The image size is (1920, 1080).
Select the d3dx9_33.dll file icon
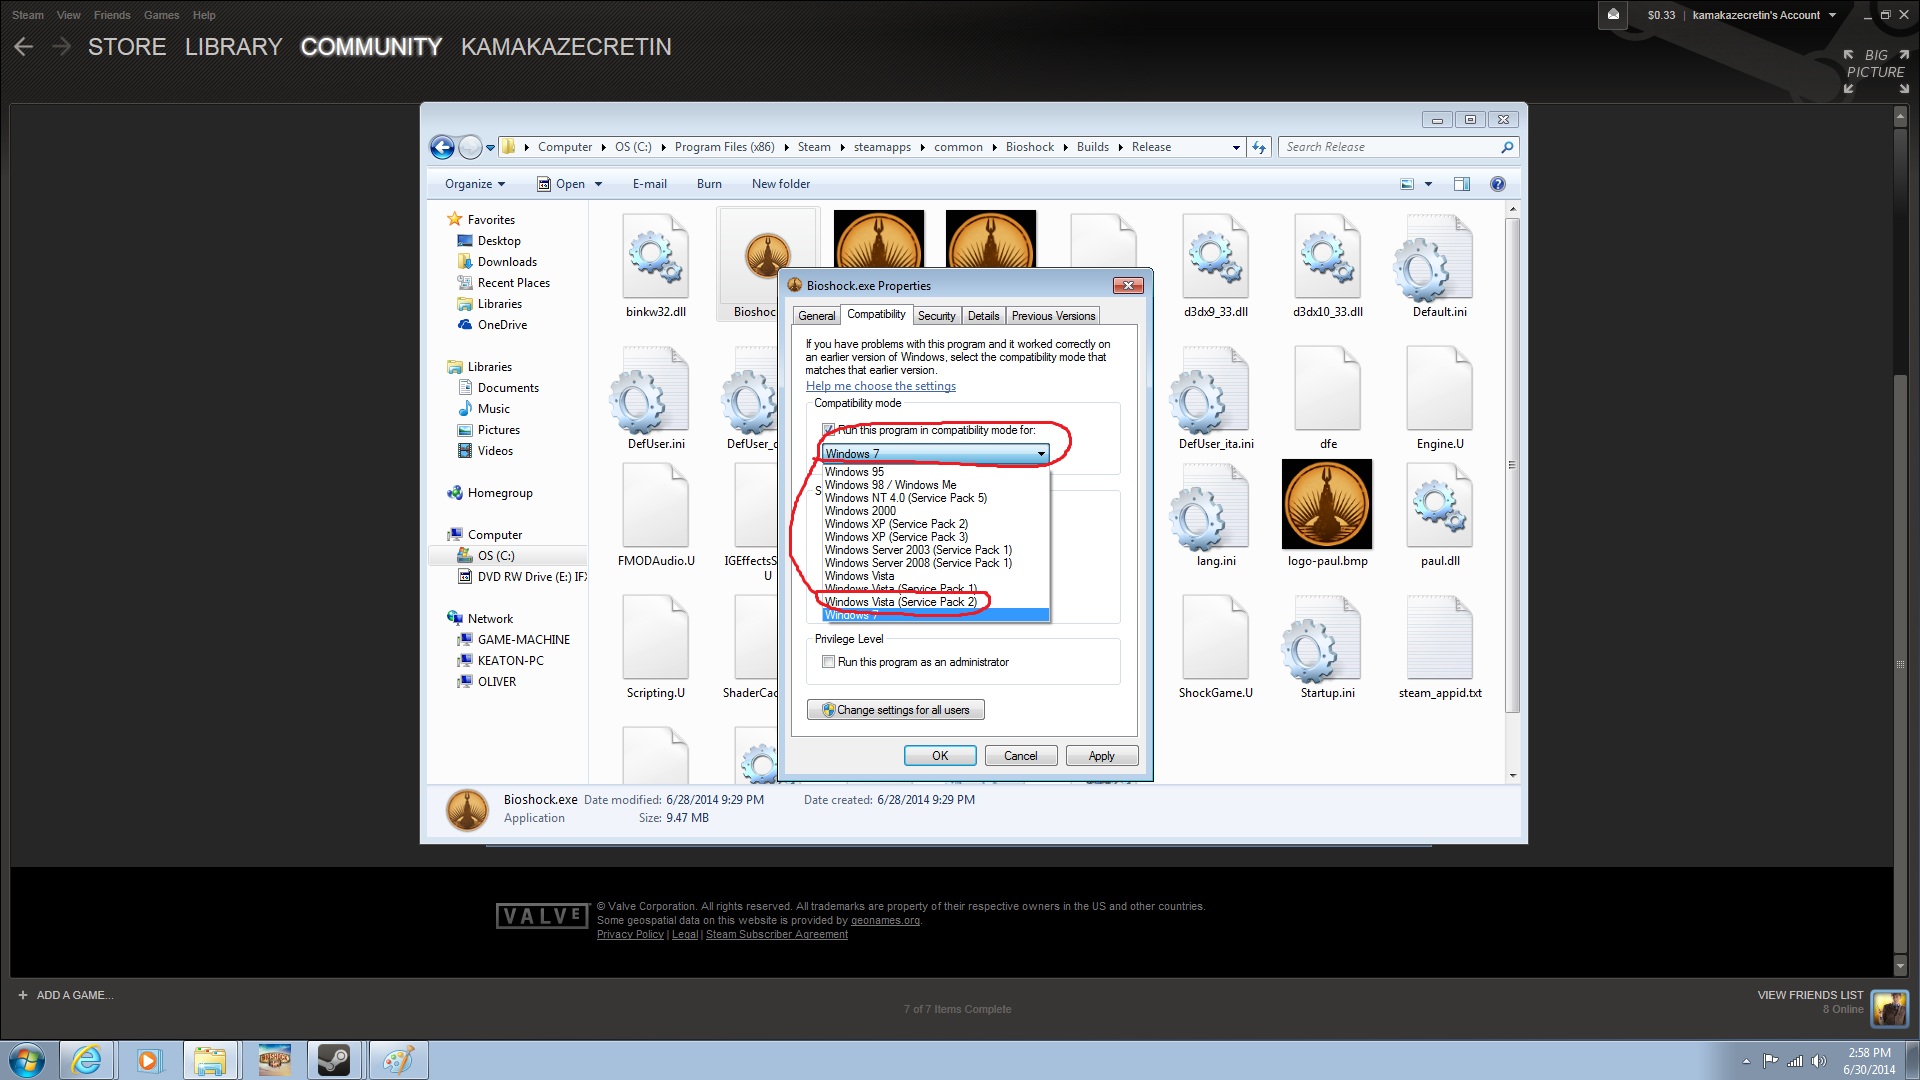(1215, 257)
